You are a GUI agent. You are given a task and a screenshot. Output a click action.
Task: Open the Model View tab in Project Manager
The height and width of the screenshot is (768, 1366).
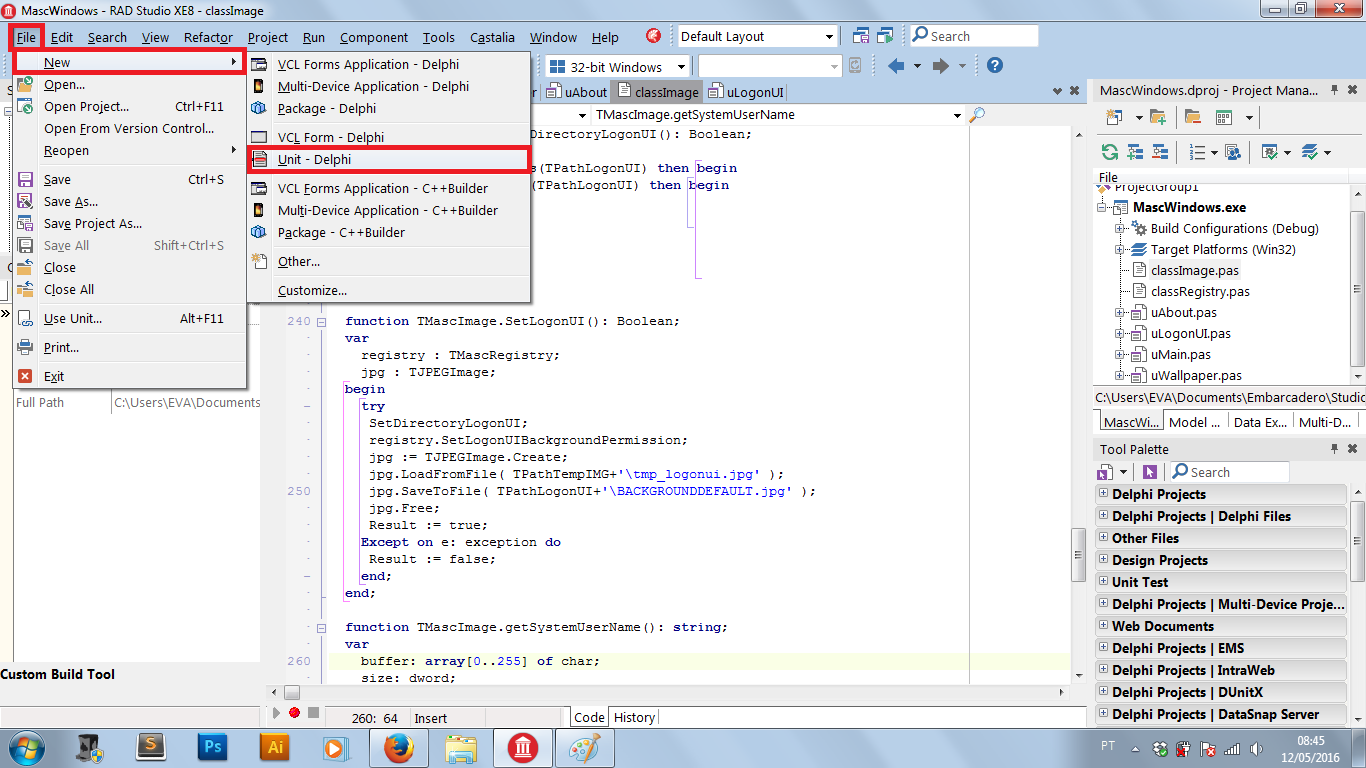(x=1194, y=422)
